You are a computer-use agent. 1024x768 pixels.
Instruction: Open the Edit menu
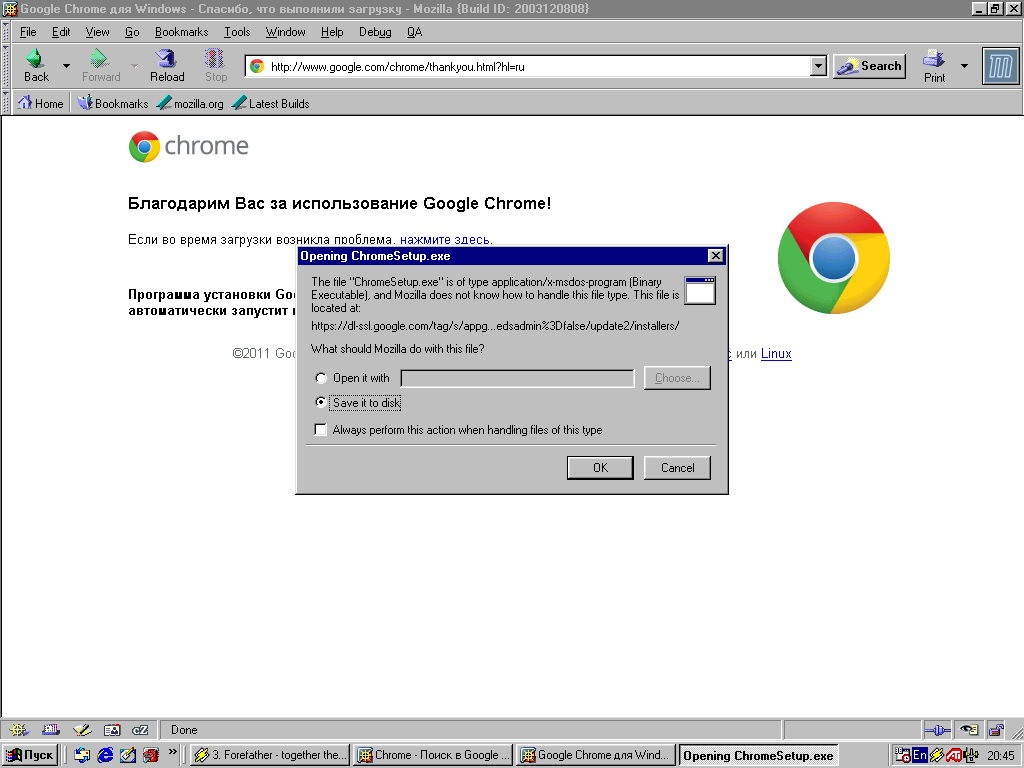pyautogui.click(x=61, y=32)
